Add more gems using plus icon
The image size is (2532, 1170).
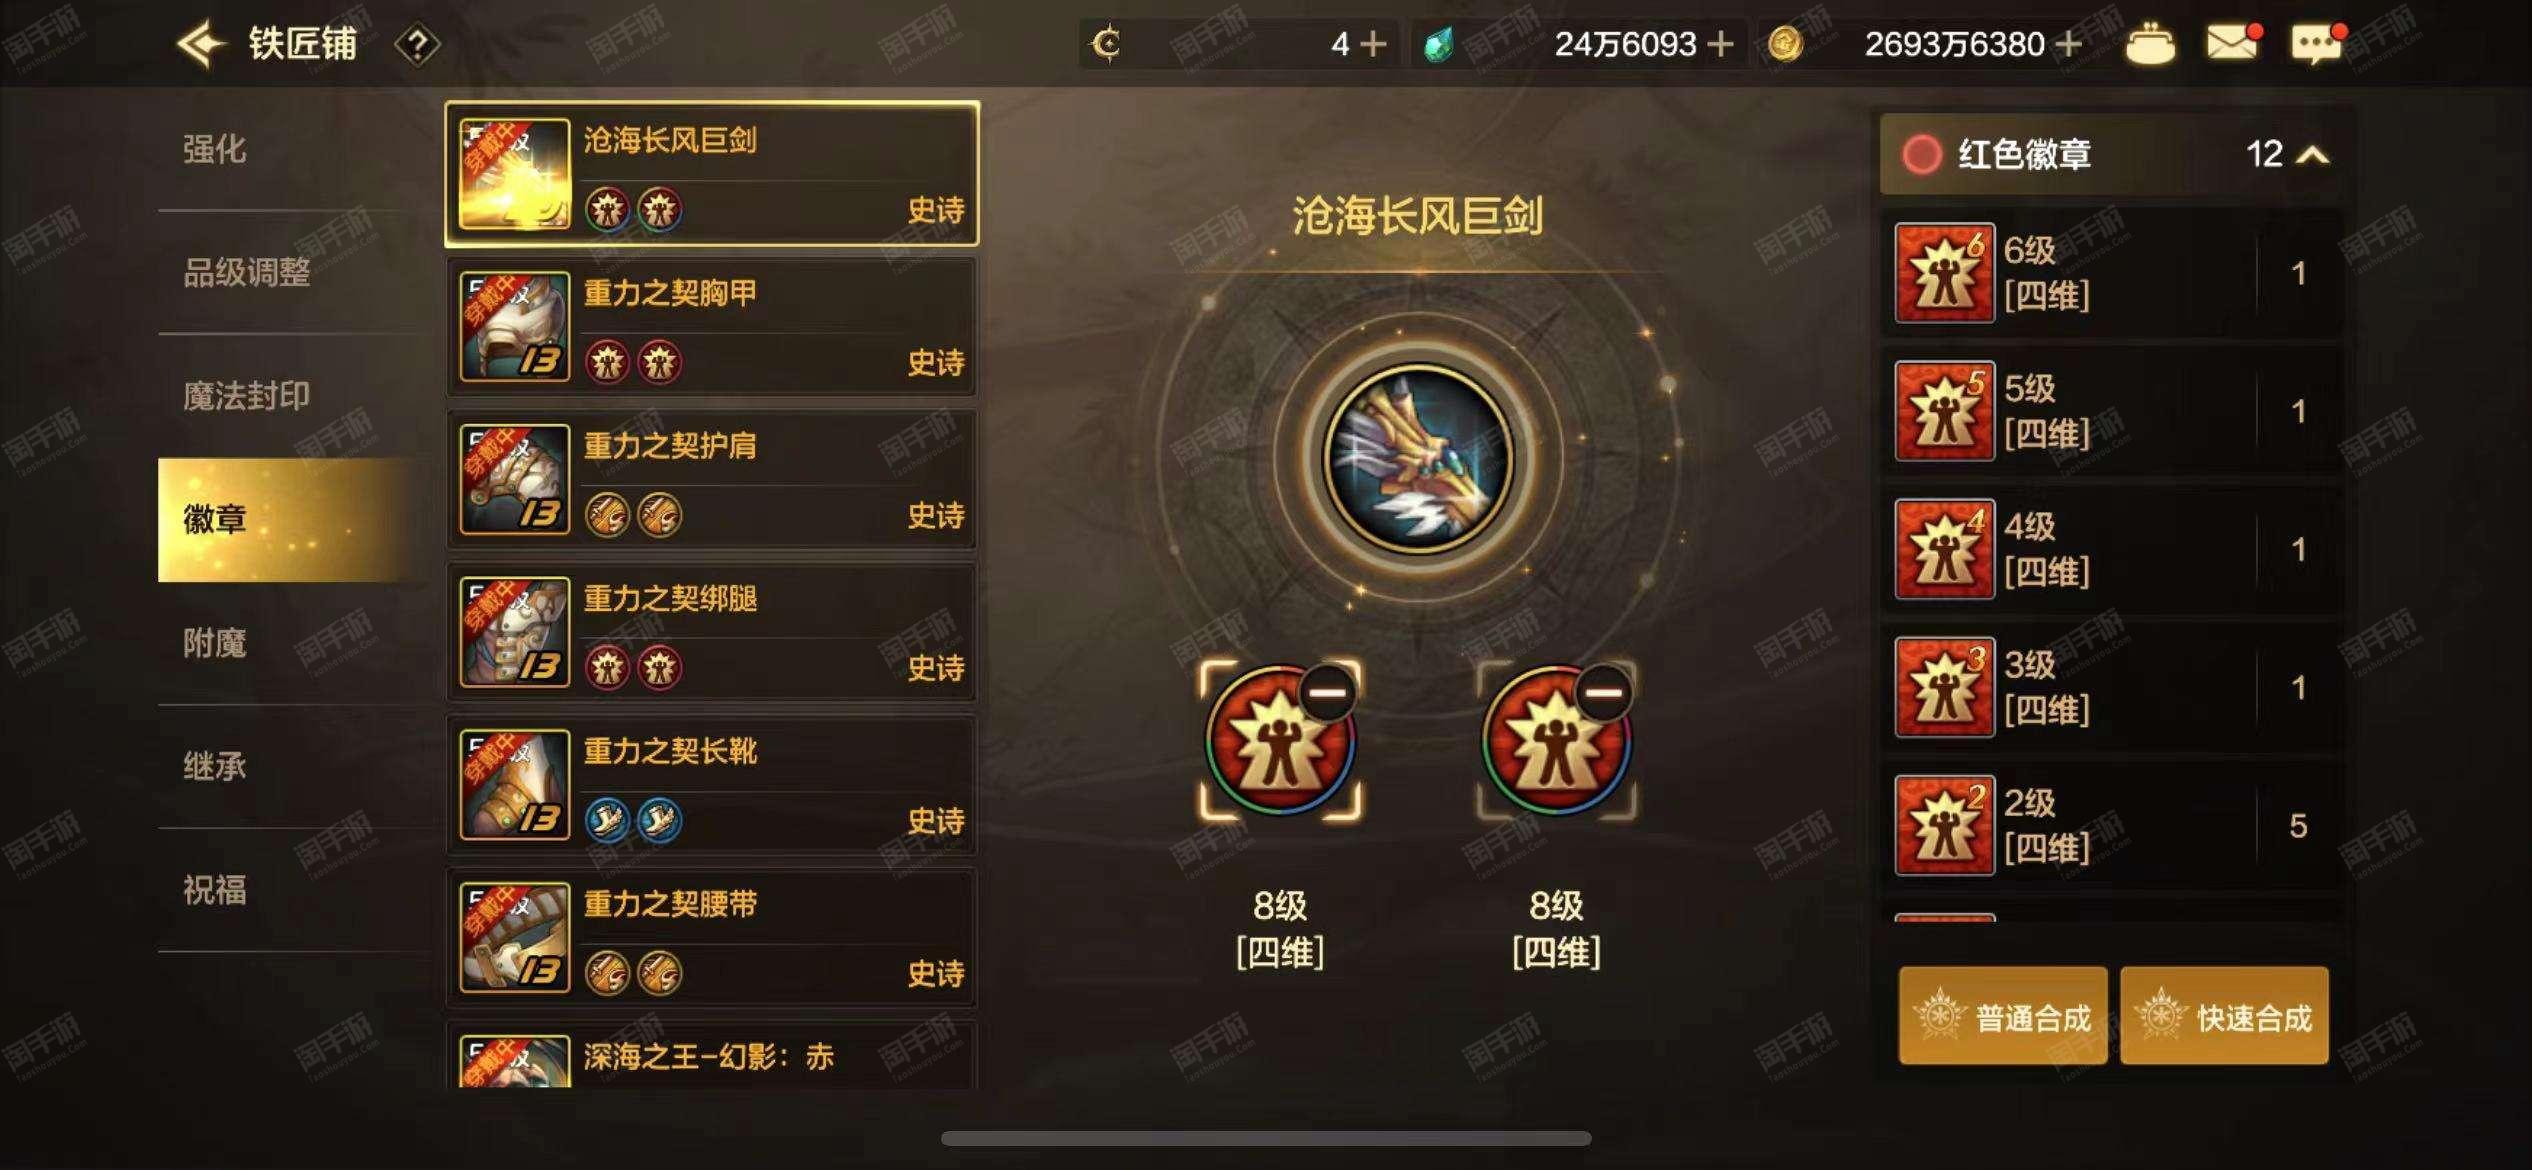[x=1720, y=44]
